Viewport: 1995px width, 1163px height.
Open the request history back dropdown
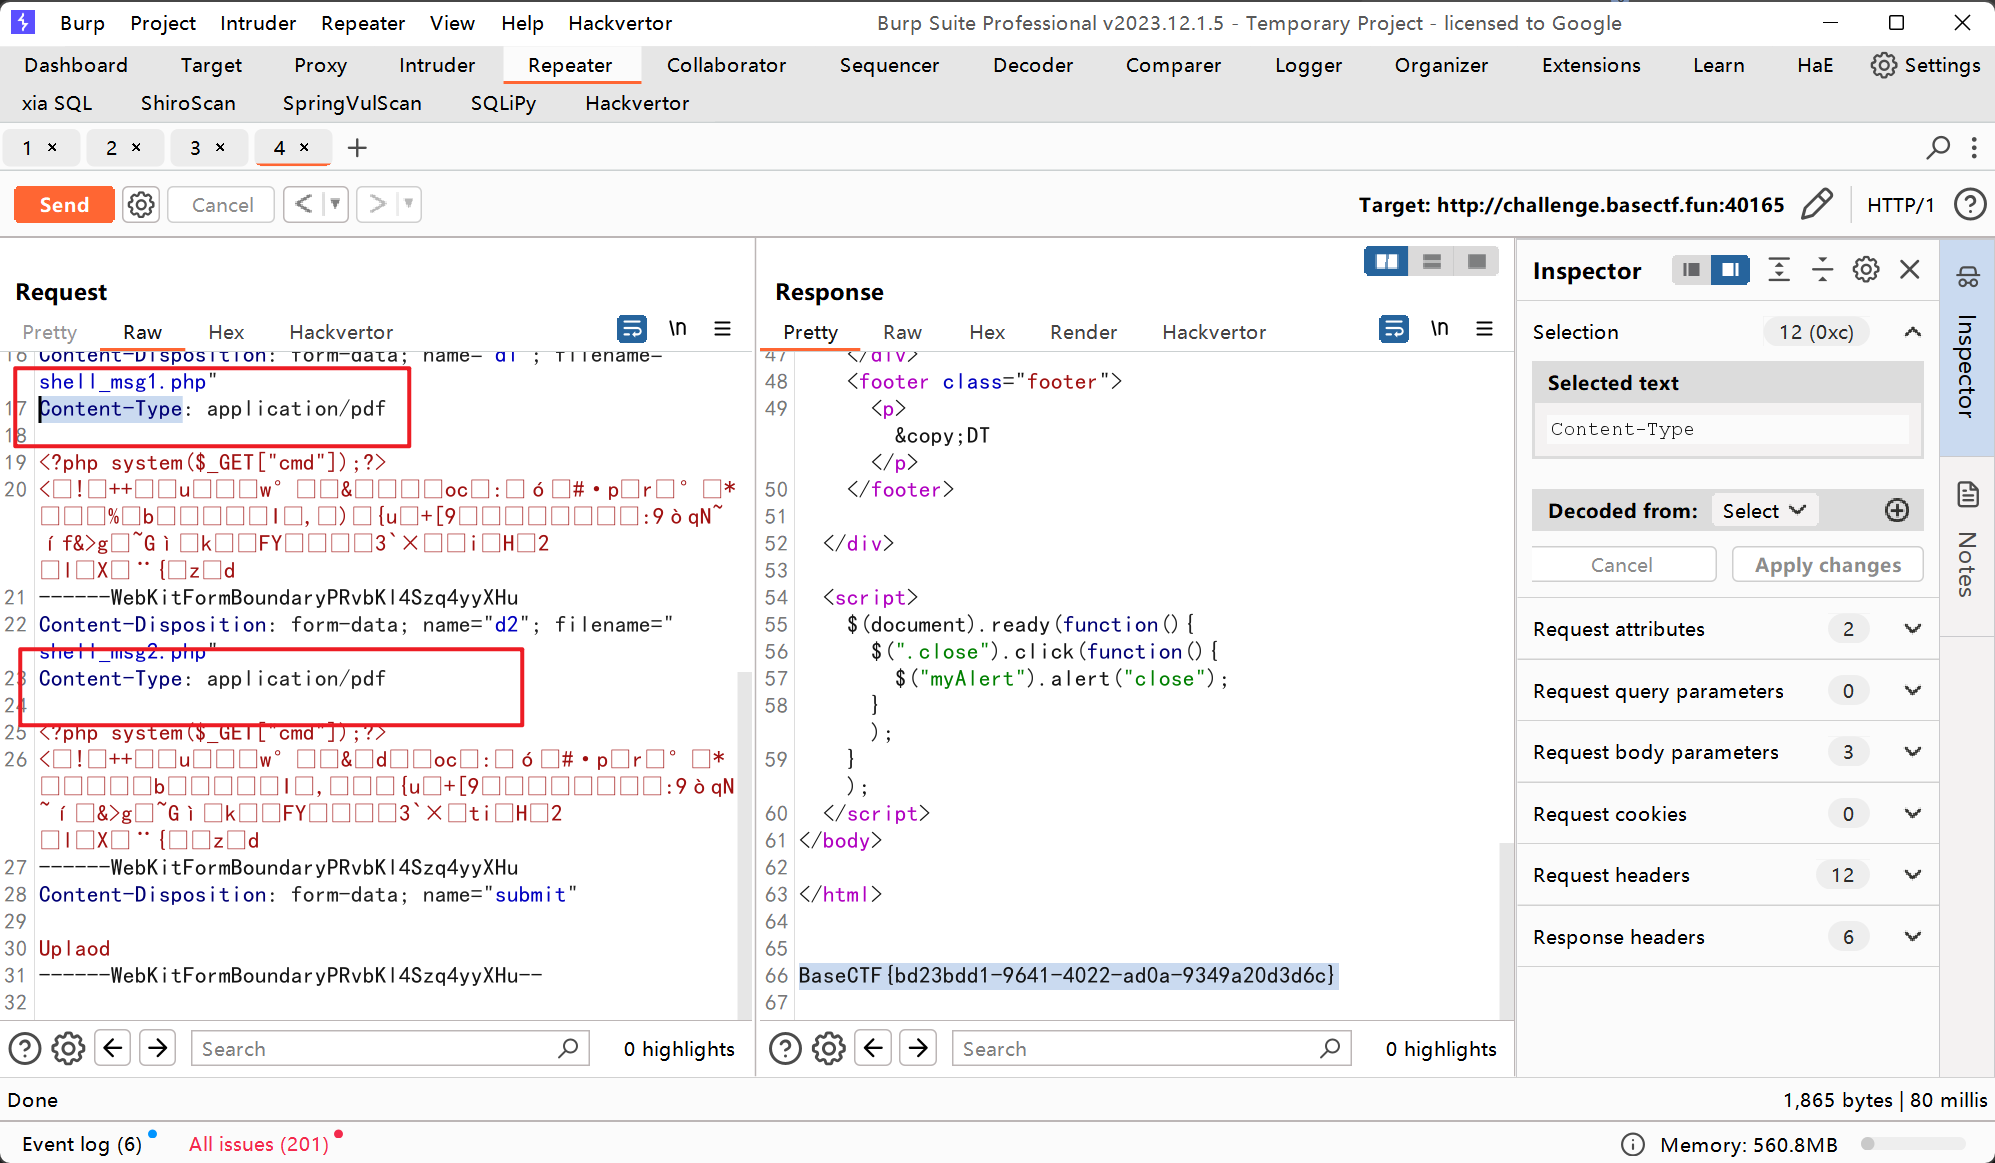pyautogui.click(x=335, y=204)
